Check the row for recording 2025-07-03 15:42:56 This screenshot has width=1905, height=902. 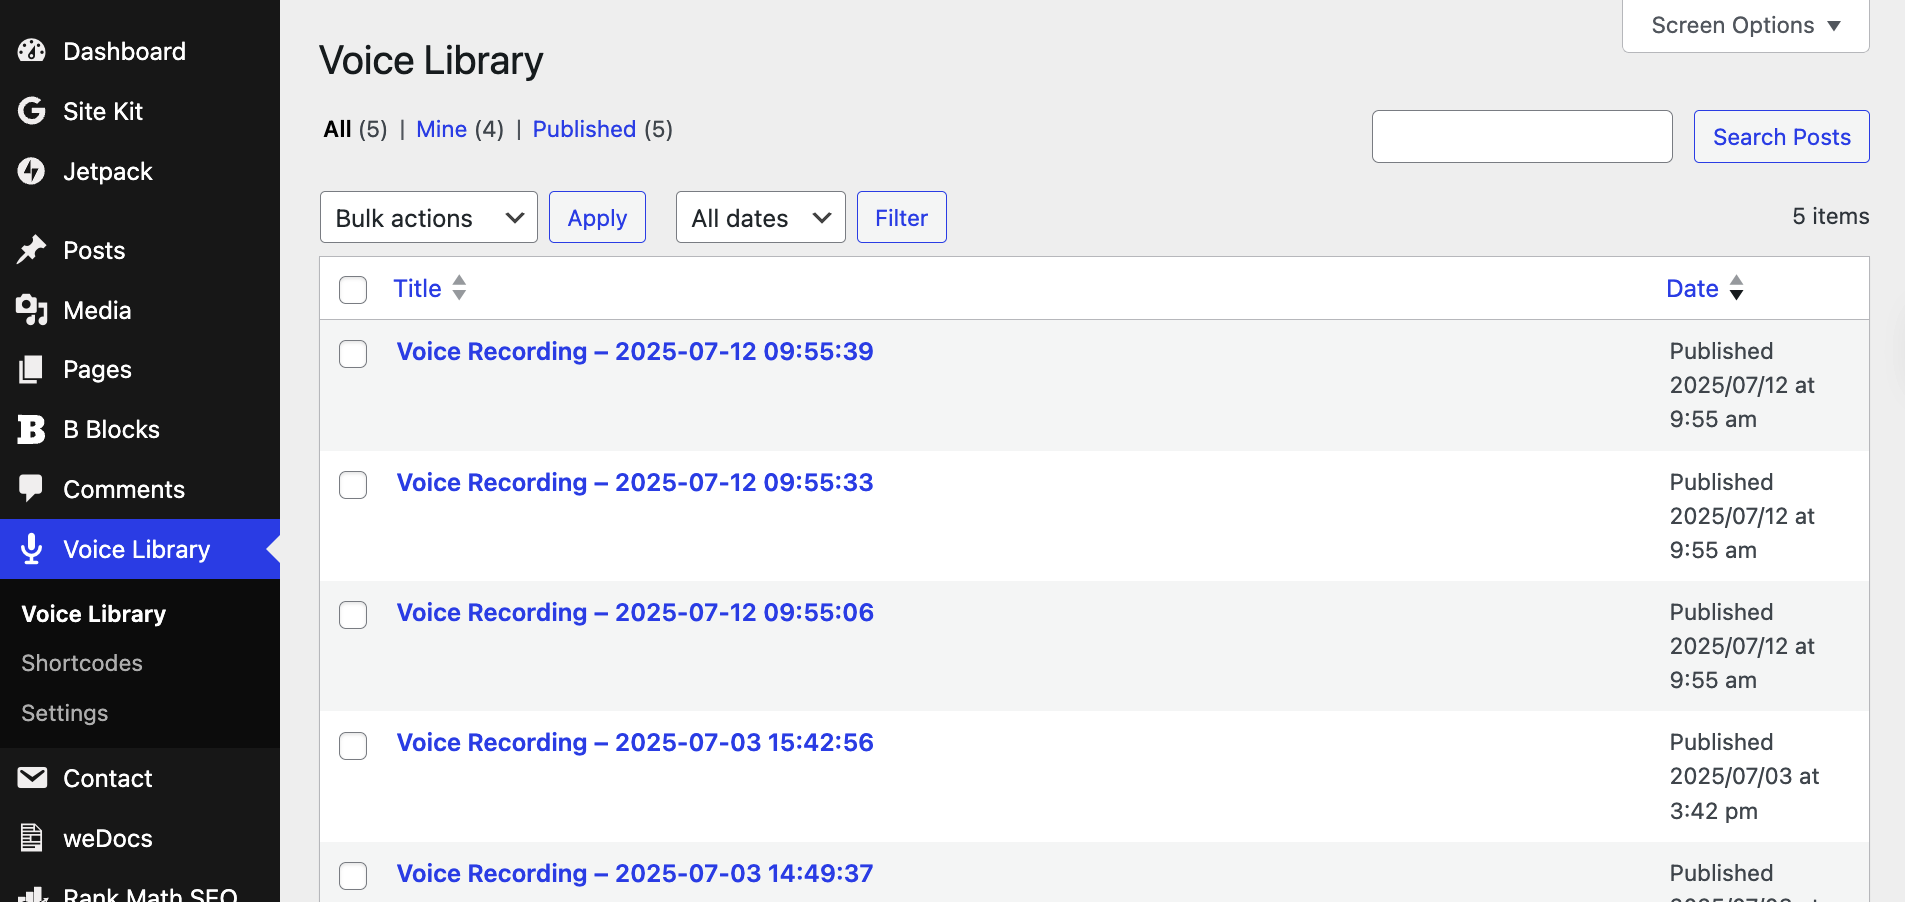point(352,745)
